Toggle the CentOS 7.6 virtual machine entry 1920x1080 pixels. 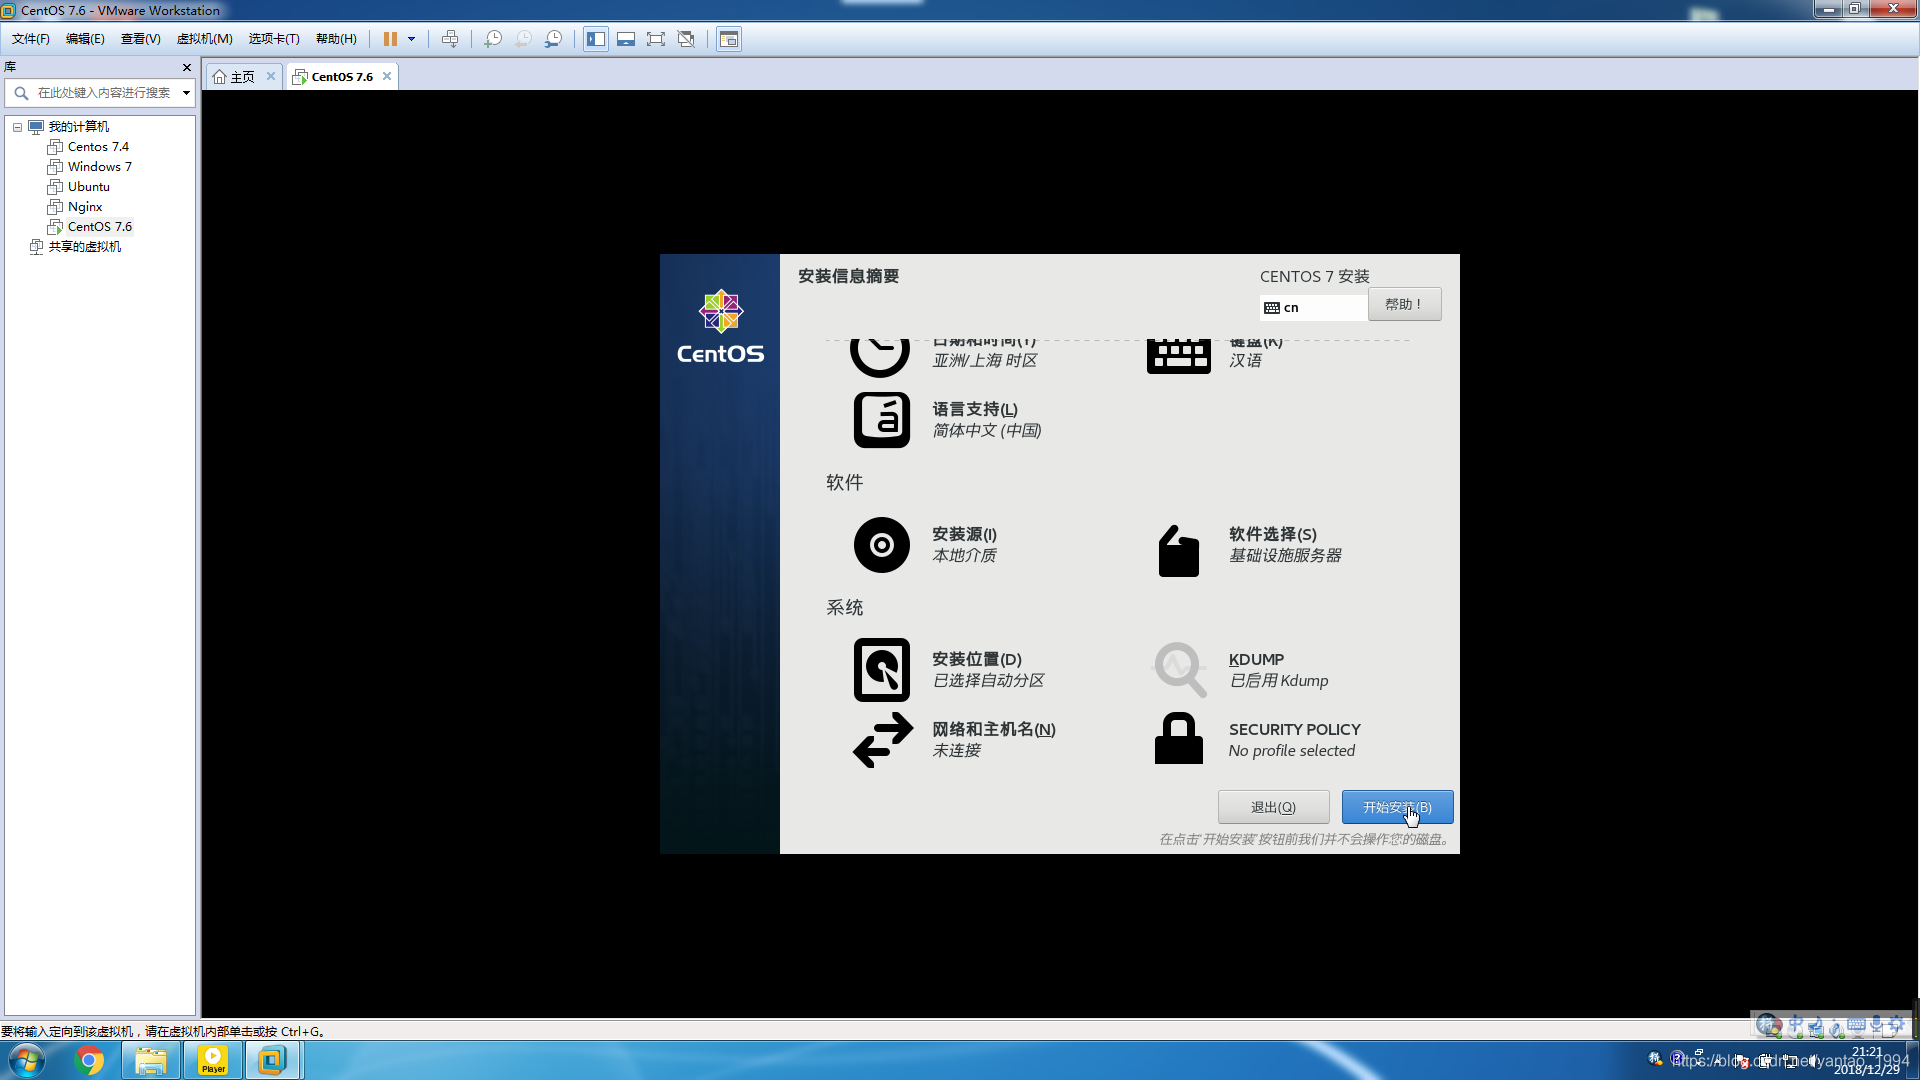99,225
